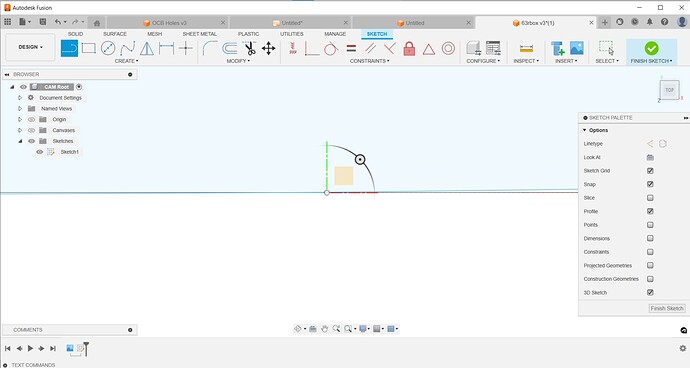This screenshot has height=368, width=690.
Task: Open the INSPECT dropdown menu
Action: point(526,61)
